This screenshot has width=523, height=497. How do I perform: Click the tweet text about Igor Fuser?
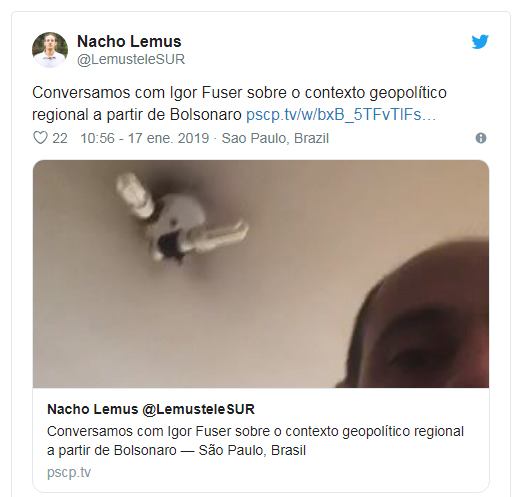tap(239, 103)
